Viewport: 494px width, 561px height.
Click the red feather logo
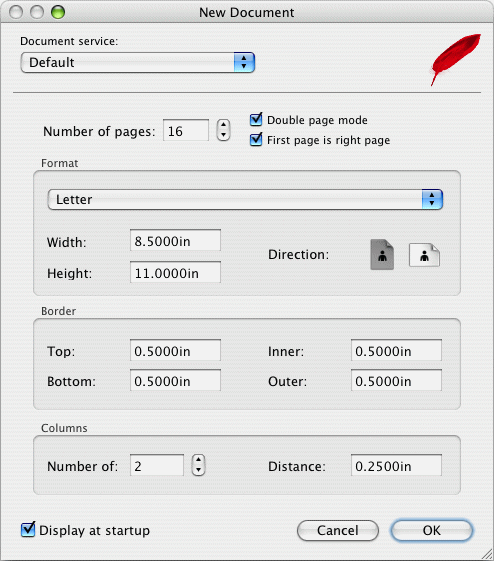[x=455, y=59]
